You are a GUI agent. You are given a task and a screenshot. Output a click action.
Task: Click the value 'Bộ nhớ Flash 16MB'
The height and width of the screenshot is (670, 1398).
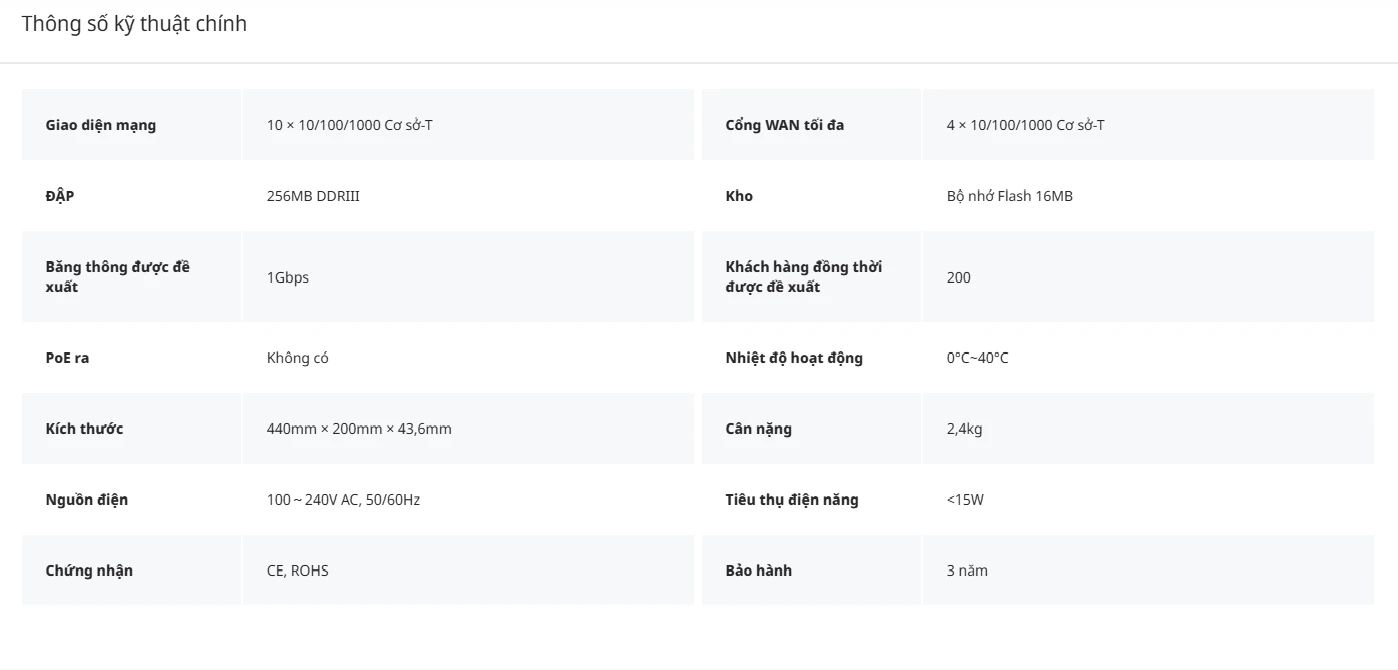click(1010, 196)
